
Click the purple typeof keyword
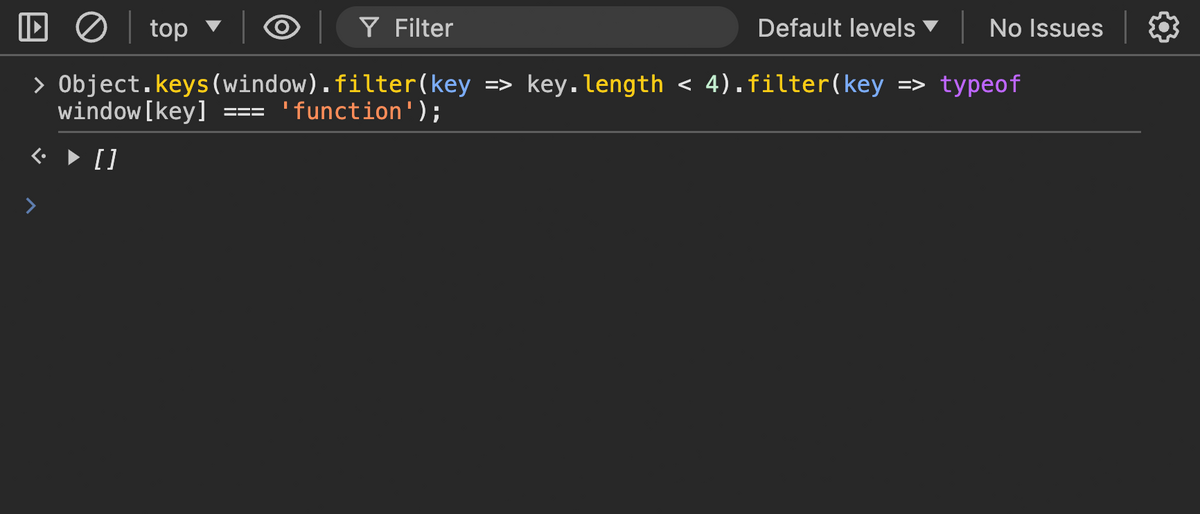(x=980, y=84)
